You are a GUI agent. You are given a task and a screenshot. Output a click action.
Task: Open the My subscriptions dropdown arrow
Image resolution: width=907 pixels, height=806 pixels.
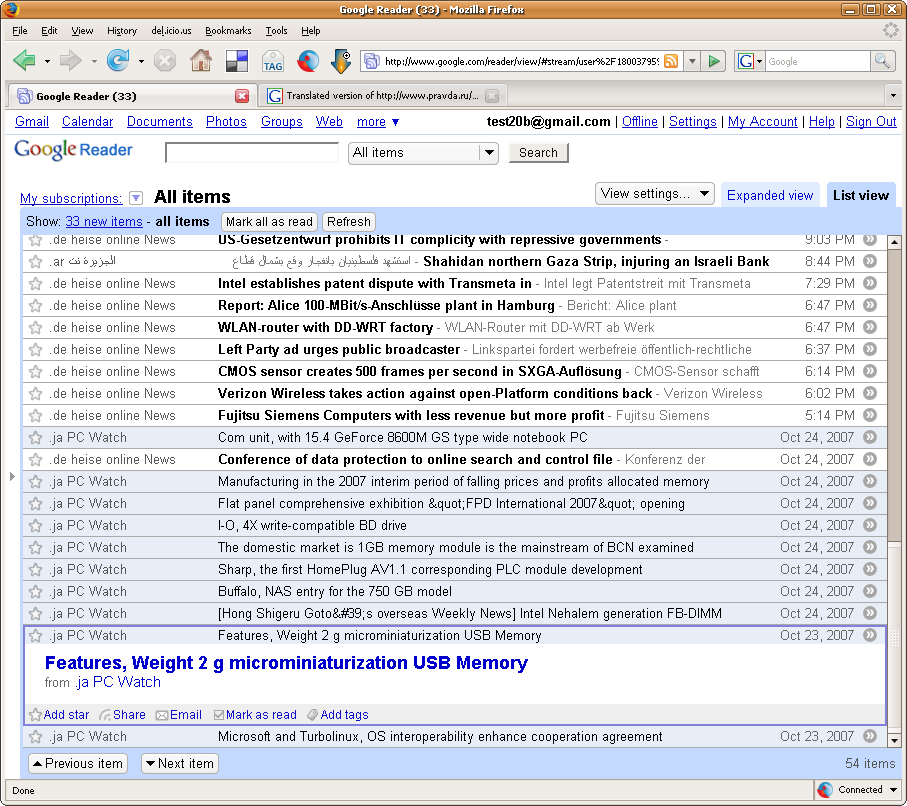click(x=136, y=198)
